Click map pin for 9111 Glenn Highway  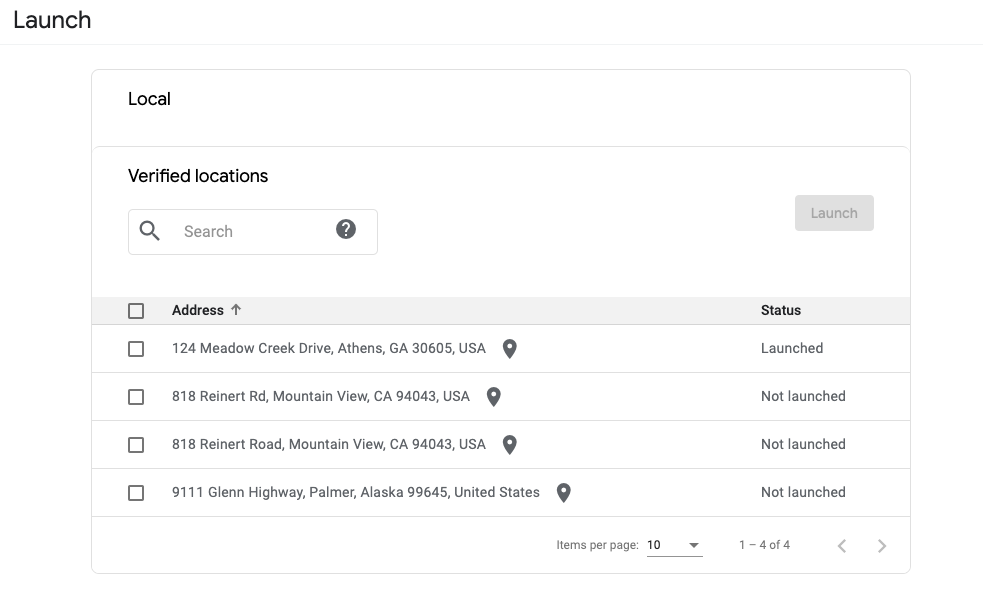click(564, 493)
